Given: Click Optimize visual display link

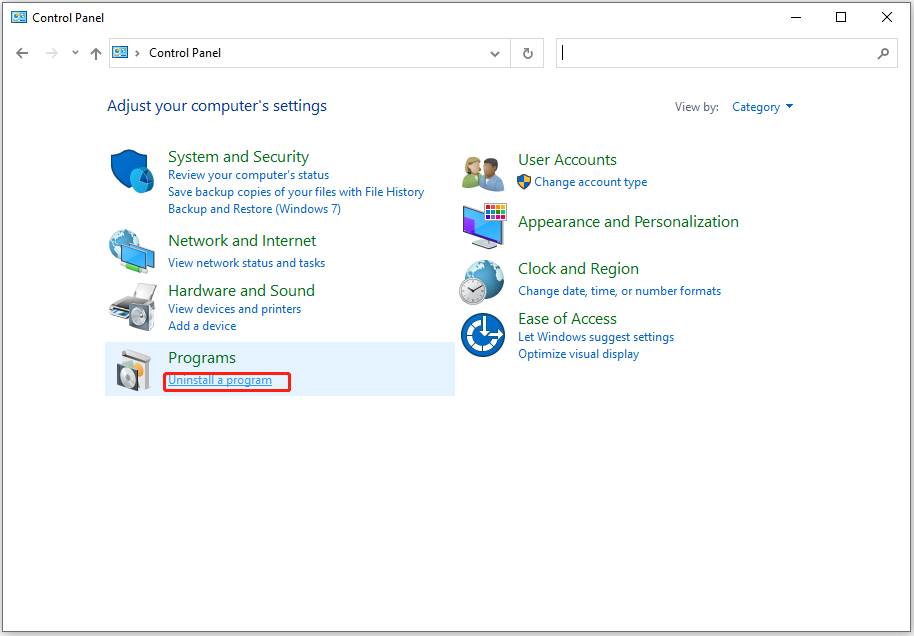Looking at the screenshot, I should 578,354.
